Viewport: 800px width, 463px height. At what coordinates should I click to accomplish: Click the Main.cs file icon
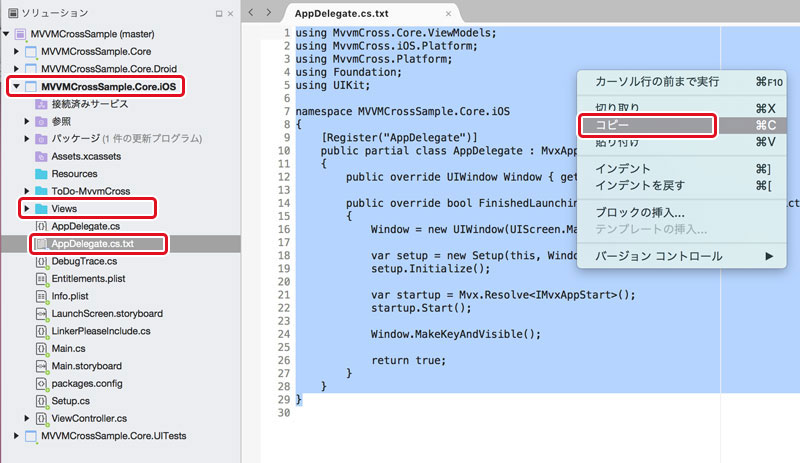click(x=41, y=349)
